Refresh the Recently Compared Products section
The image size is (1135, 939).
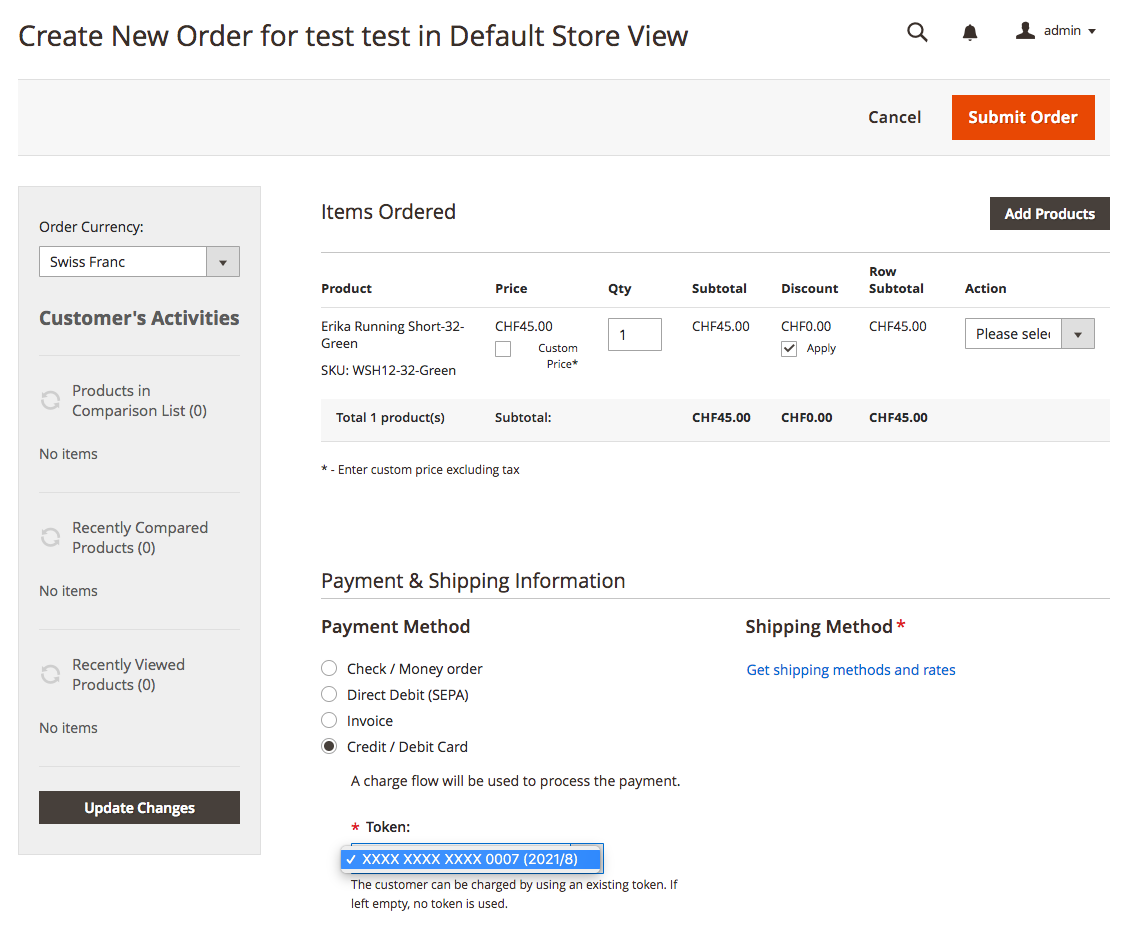(50, 538)
